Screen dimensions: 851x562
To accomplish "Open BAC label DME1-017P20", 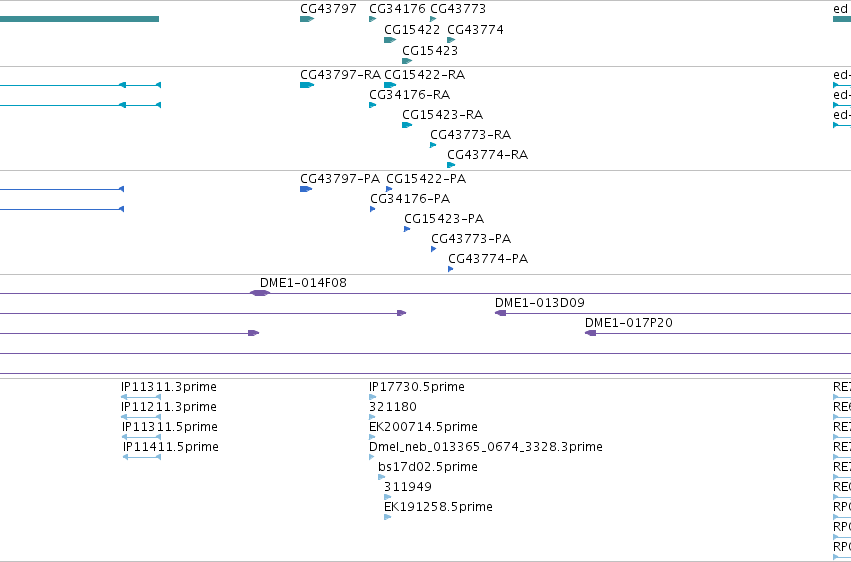I will pyautogui.click(x=629, y=323).
